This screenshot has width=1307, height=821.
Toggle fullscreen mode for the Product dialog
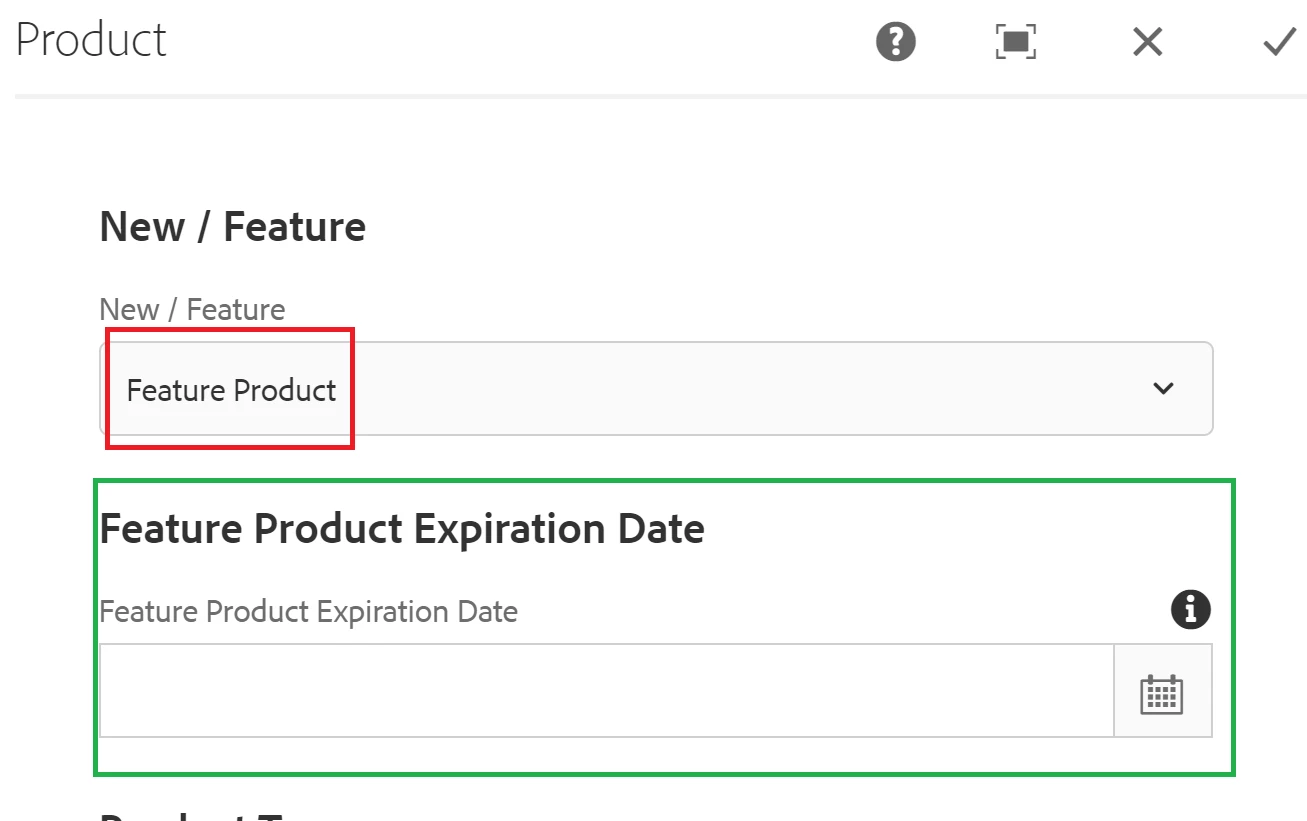pos(1015,42)
